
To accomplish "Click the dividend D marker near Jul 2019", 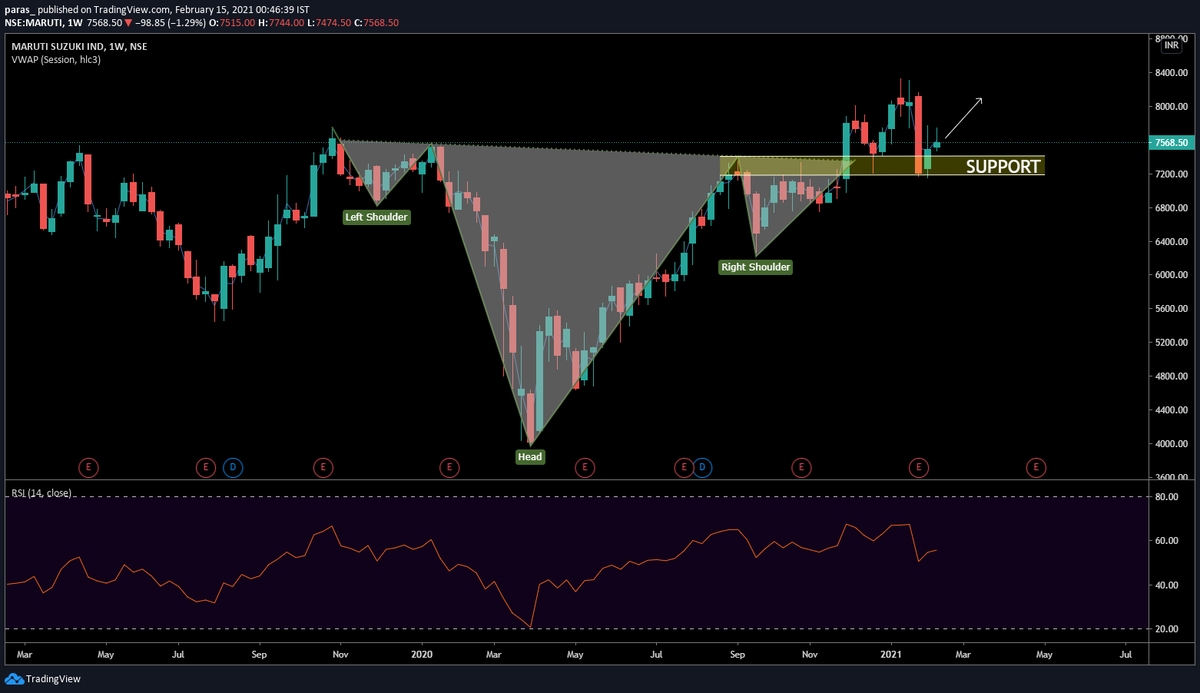I will point(231,466).
